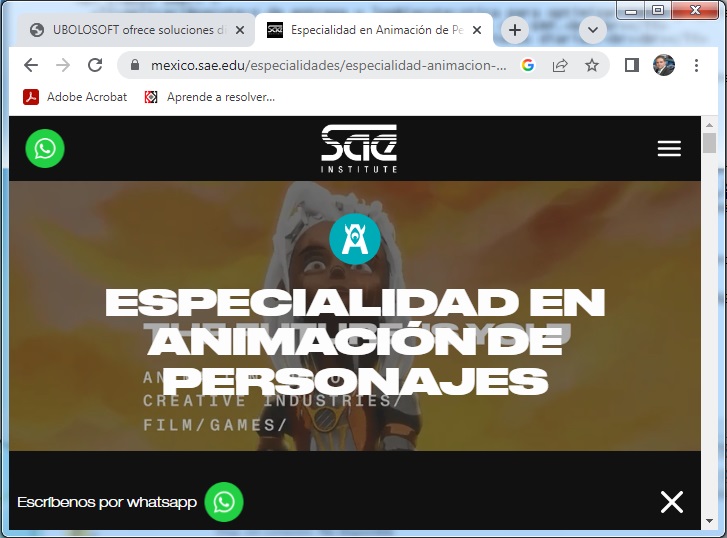727x538 pixels.
Task: Open the 'Aprende a resolver...' bookmark
Action: [210, 97]
